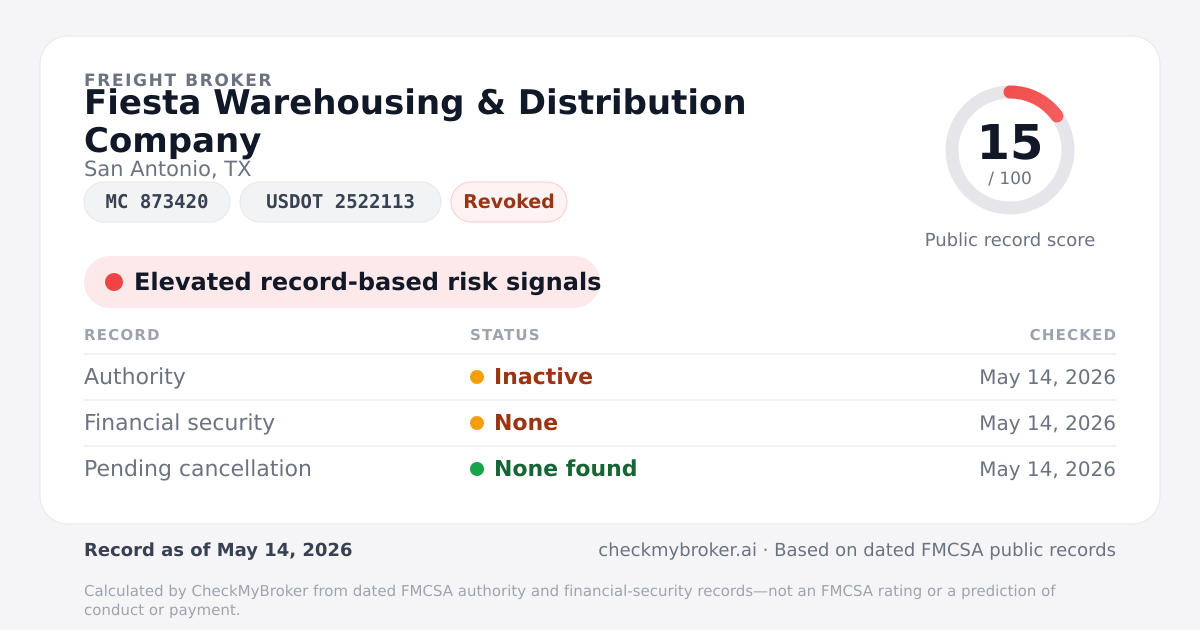Click the Record as of May 14, 2026 text
The image size is (1200, 630).
(218, 550)
